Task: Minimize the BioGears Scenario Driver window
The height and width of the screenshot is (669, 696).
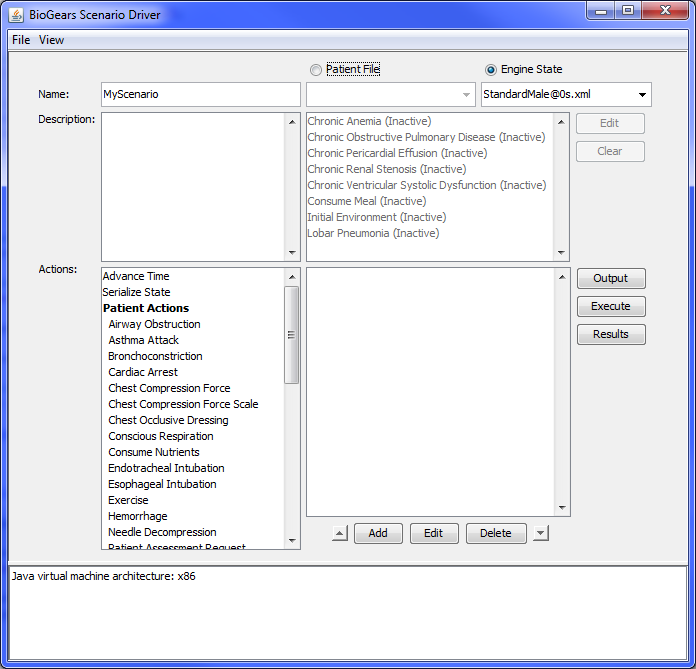Action: point(601,12)
